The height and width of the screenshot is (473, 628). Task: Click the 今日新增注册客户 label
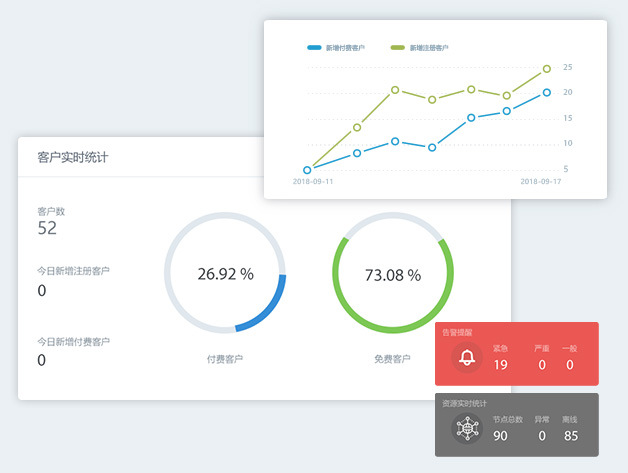(x=73, y=271)
